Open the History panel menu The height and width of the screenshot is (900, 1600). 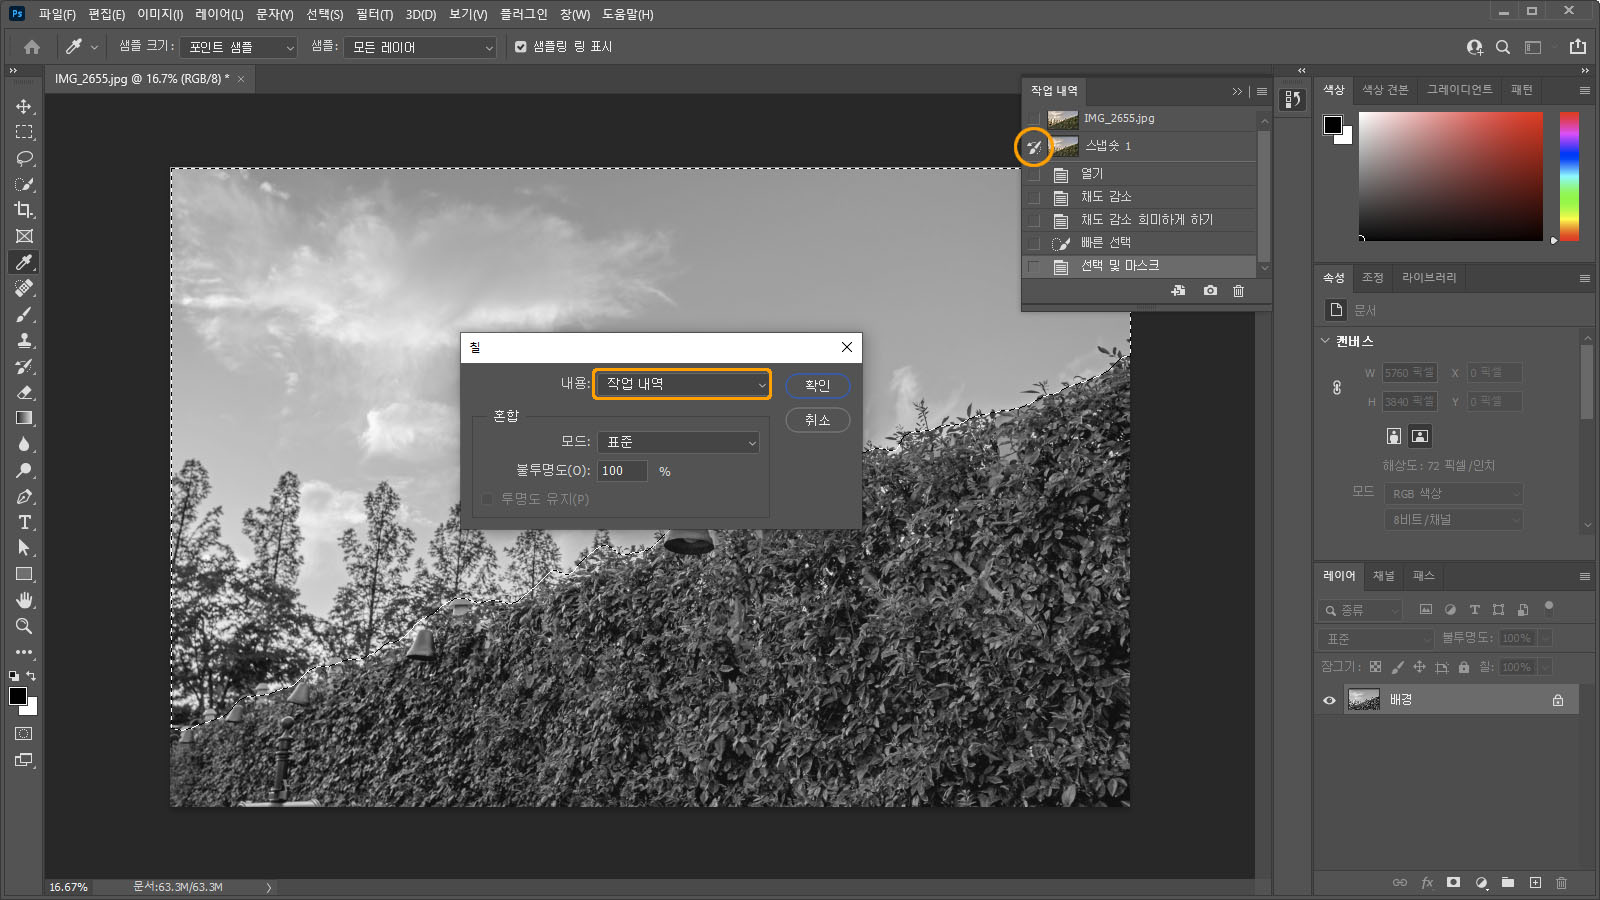(x=1262, y=91)
